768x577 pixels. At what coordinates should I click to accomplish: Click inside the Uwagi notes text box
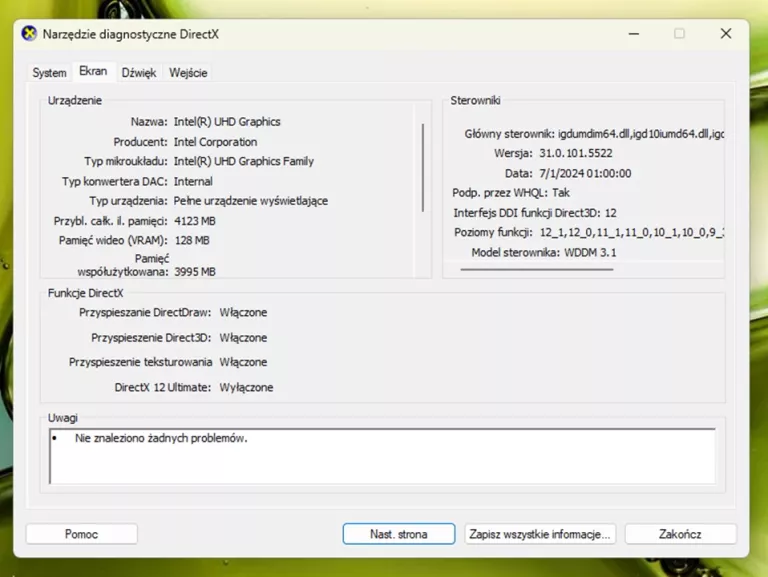coord(383,456)
